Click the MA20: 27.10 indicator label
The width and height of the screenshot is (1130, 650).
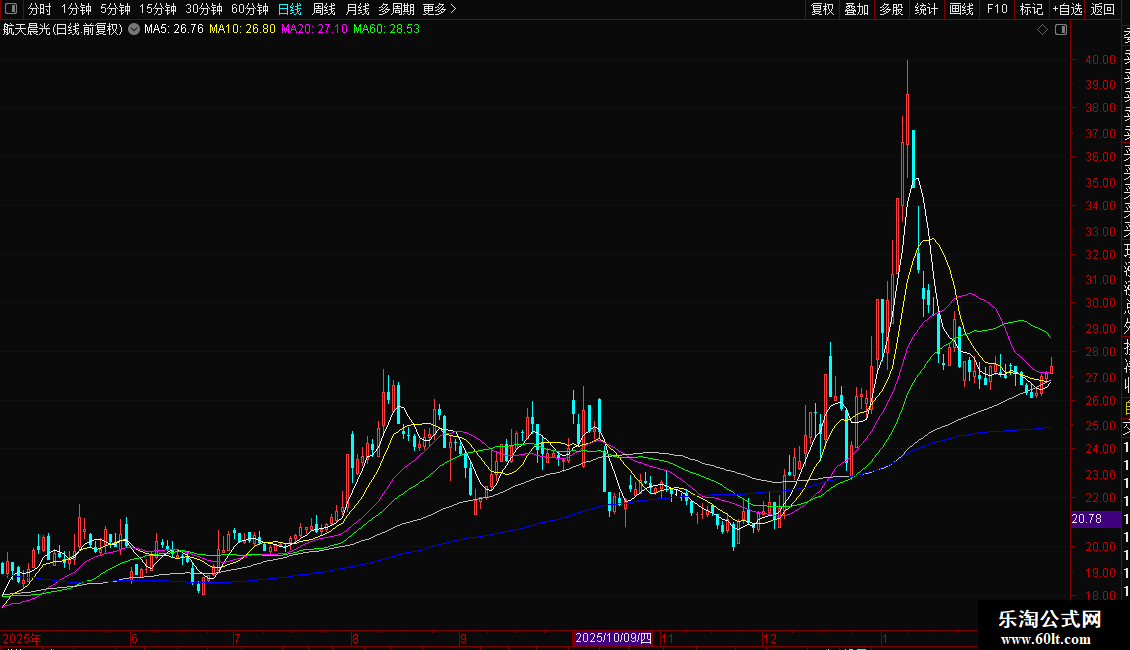[314, 30]
